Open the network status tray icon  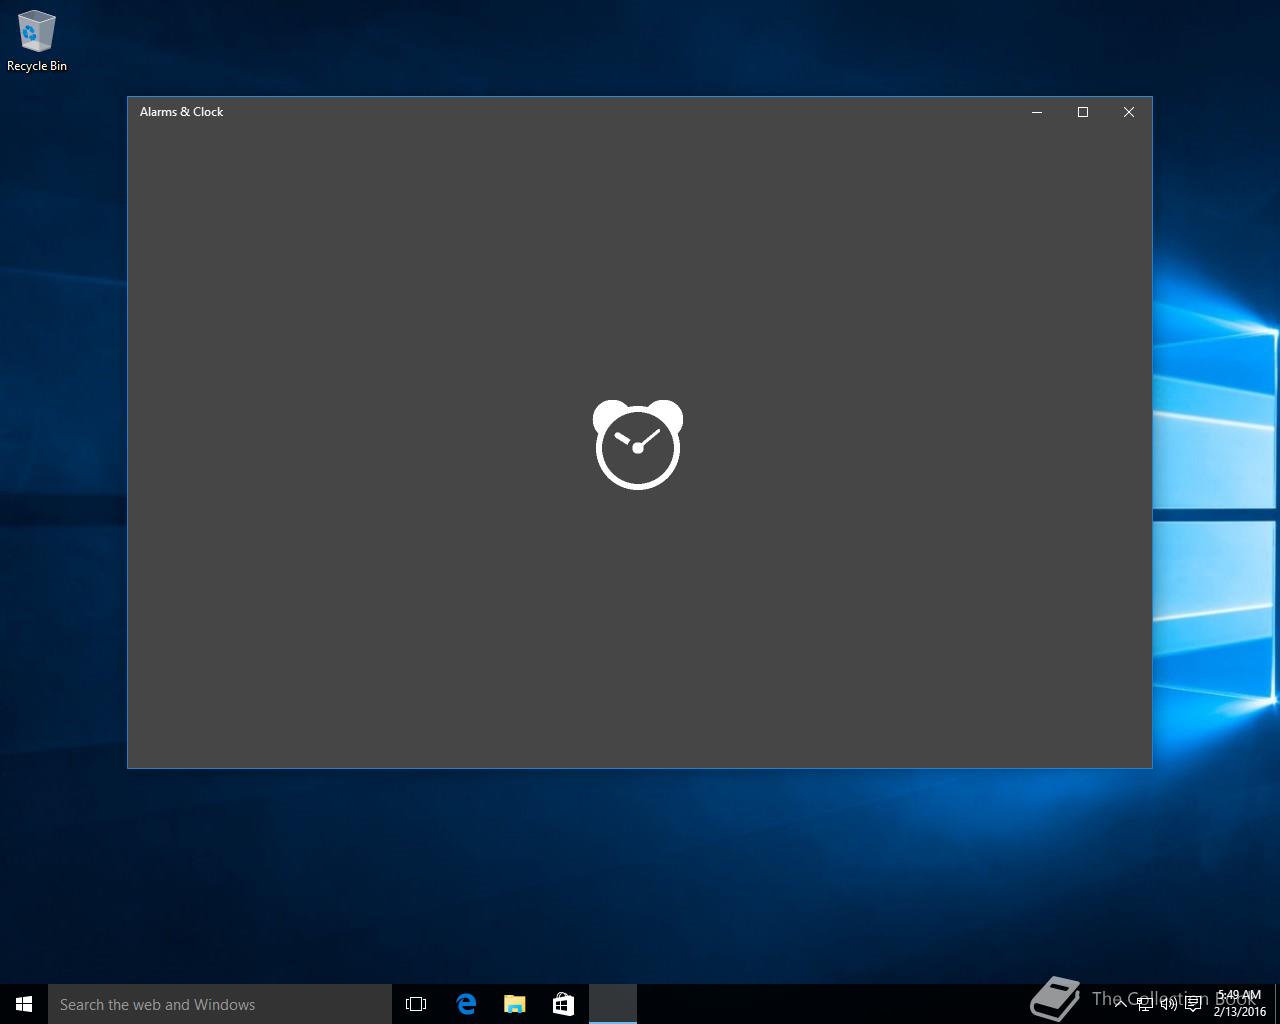point(1144,1004)
